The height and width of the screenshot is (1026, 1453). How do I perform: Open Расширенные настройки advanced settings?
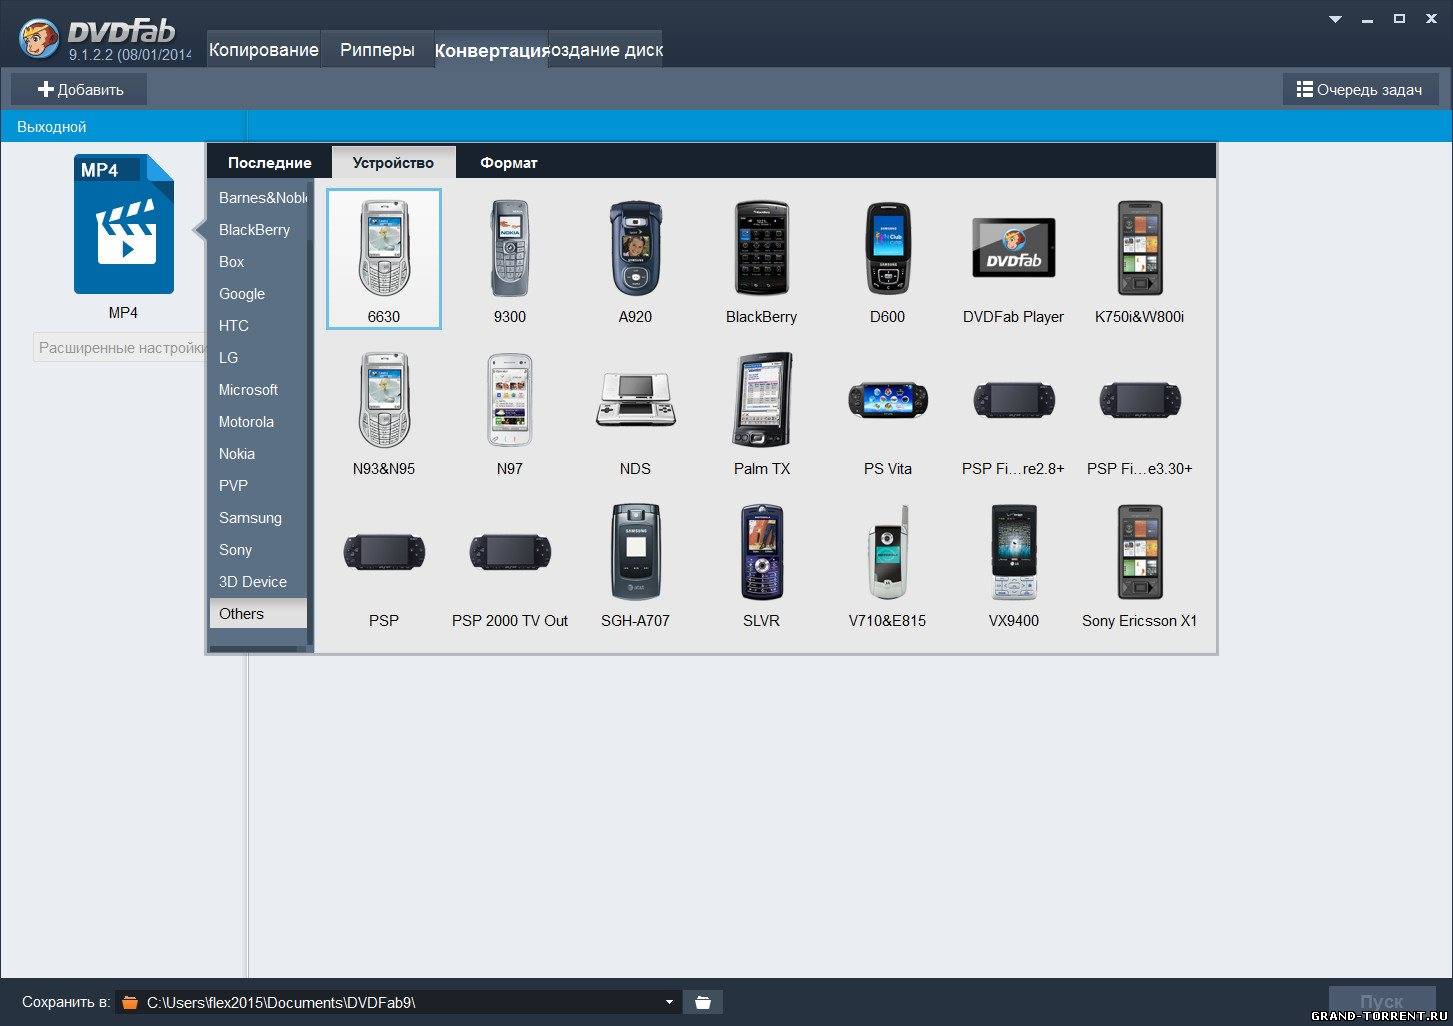122,348
